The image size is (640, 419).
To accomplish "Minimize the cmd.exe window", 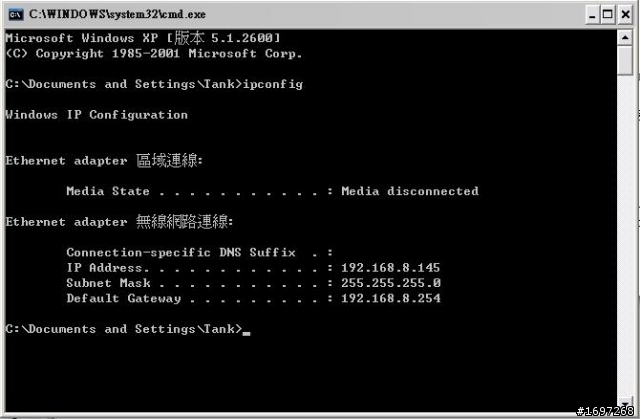I will coord(592,15).
